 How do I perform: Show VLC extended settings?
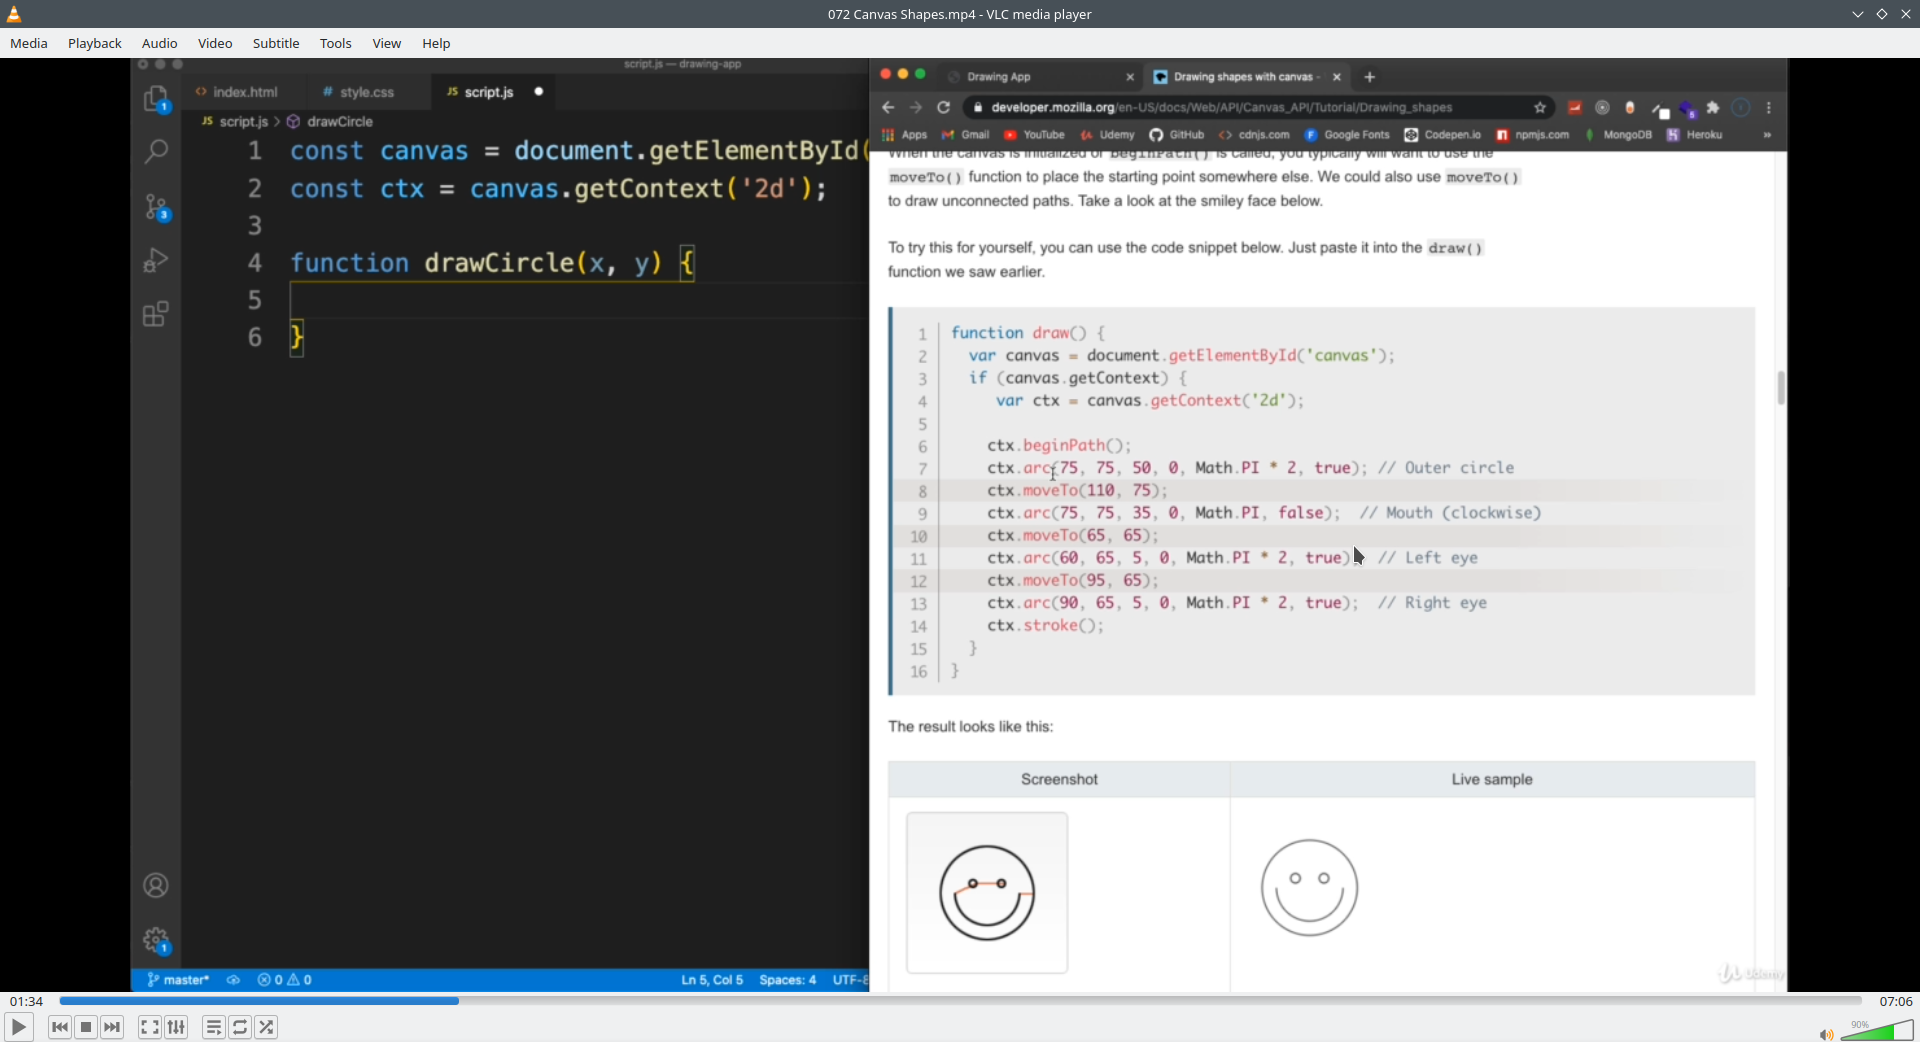(176, 1027)
